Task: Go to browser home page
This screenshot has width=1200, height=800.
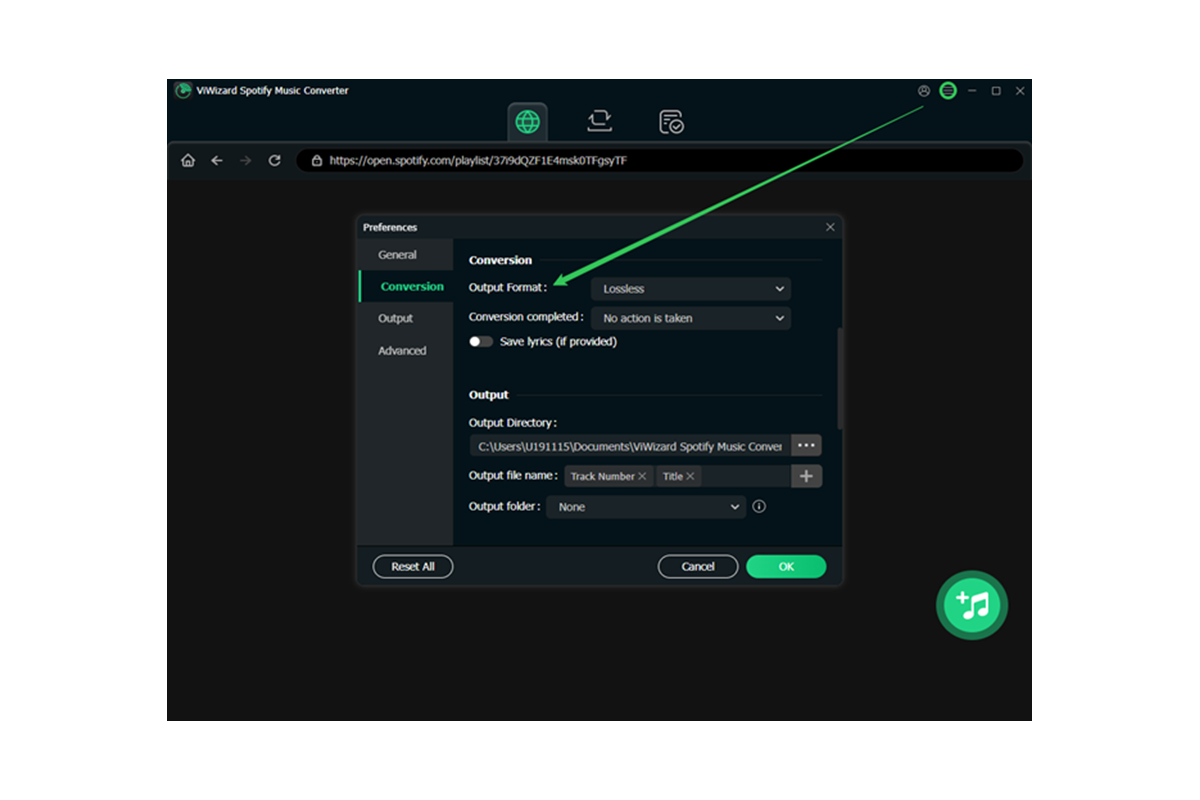Action: [187, 160]
